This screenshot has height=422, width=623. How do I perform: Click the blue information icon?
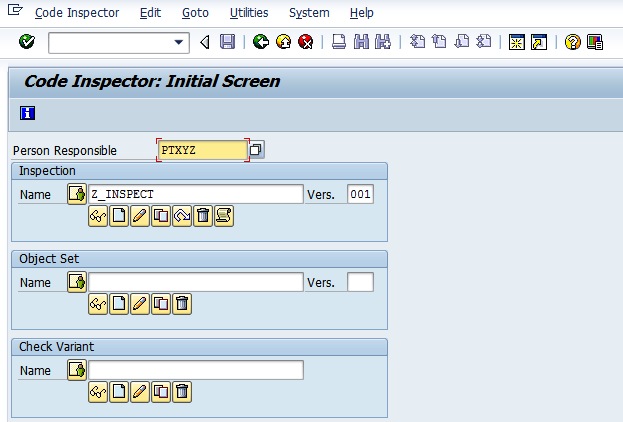pyautogui.click(x=27, y=113)
